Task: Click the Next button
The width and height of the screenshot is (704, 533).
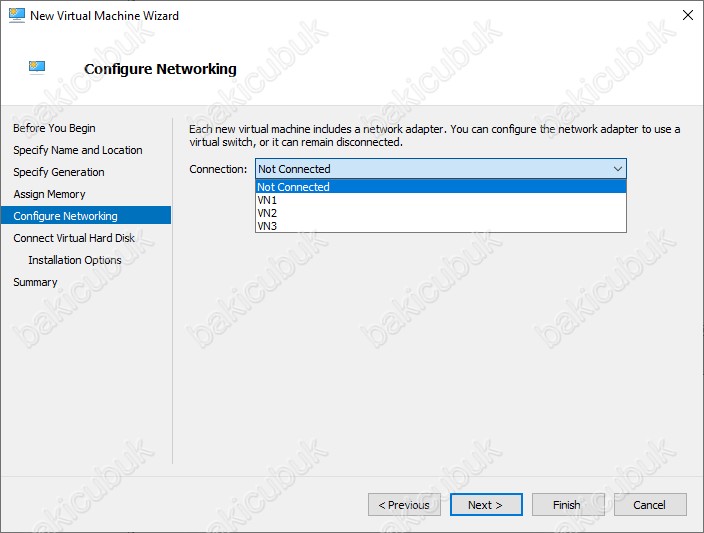Action: click(x=486, y=505)
